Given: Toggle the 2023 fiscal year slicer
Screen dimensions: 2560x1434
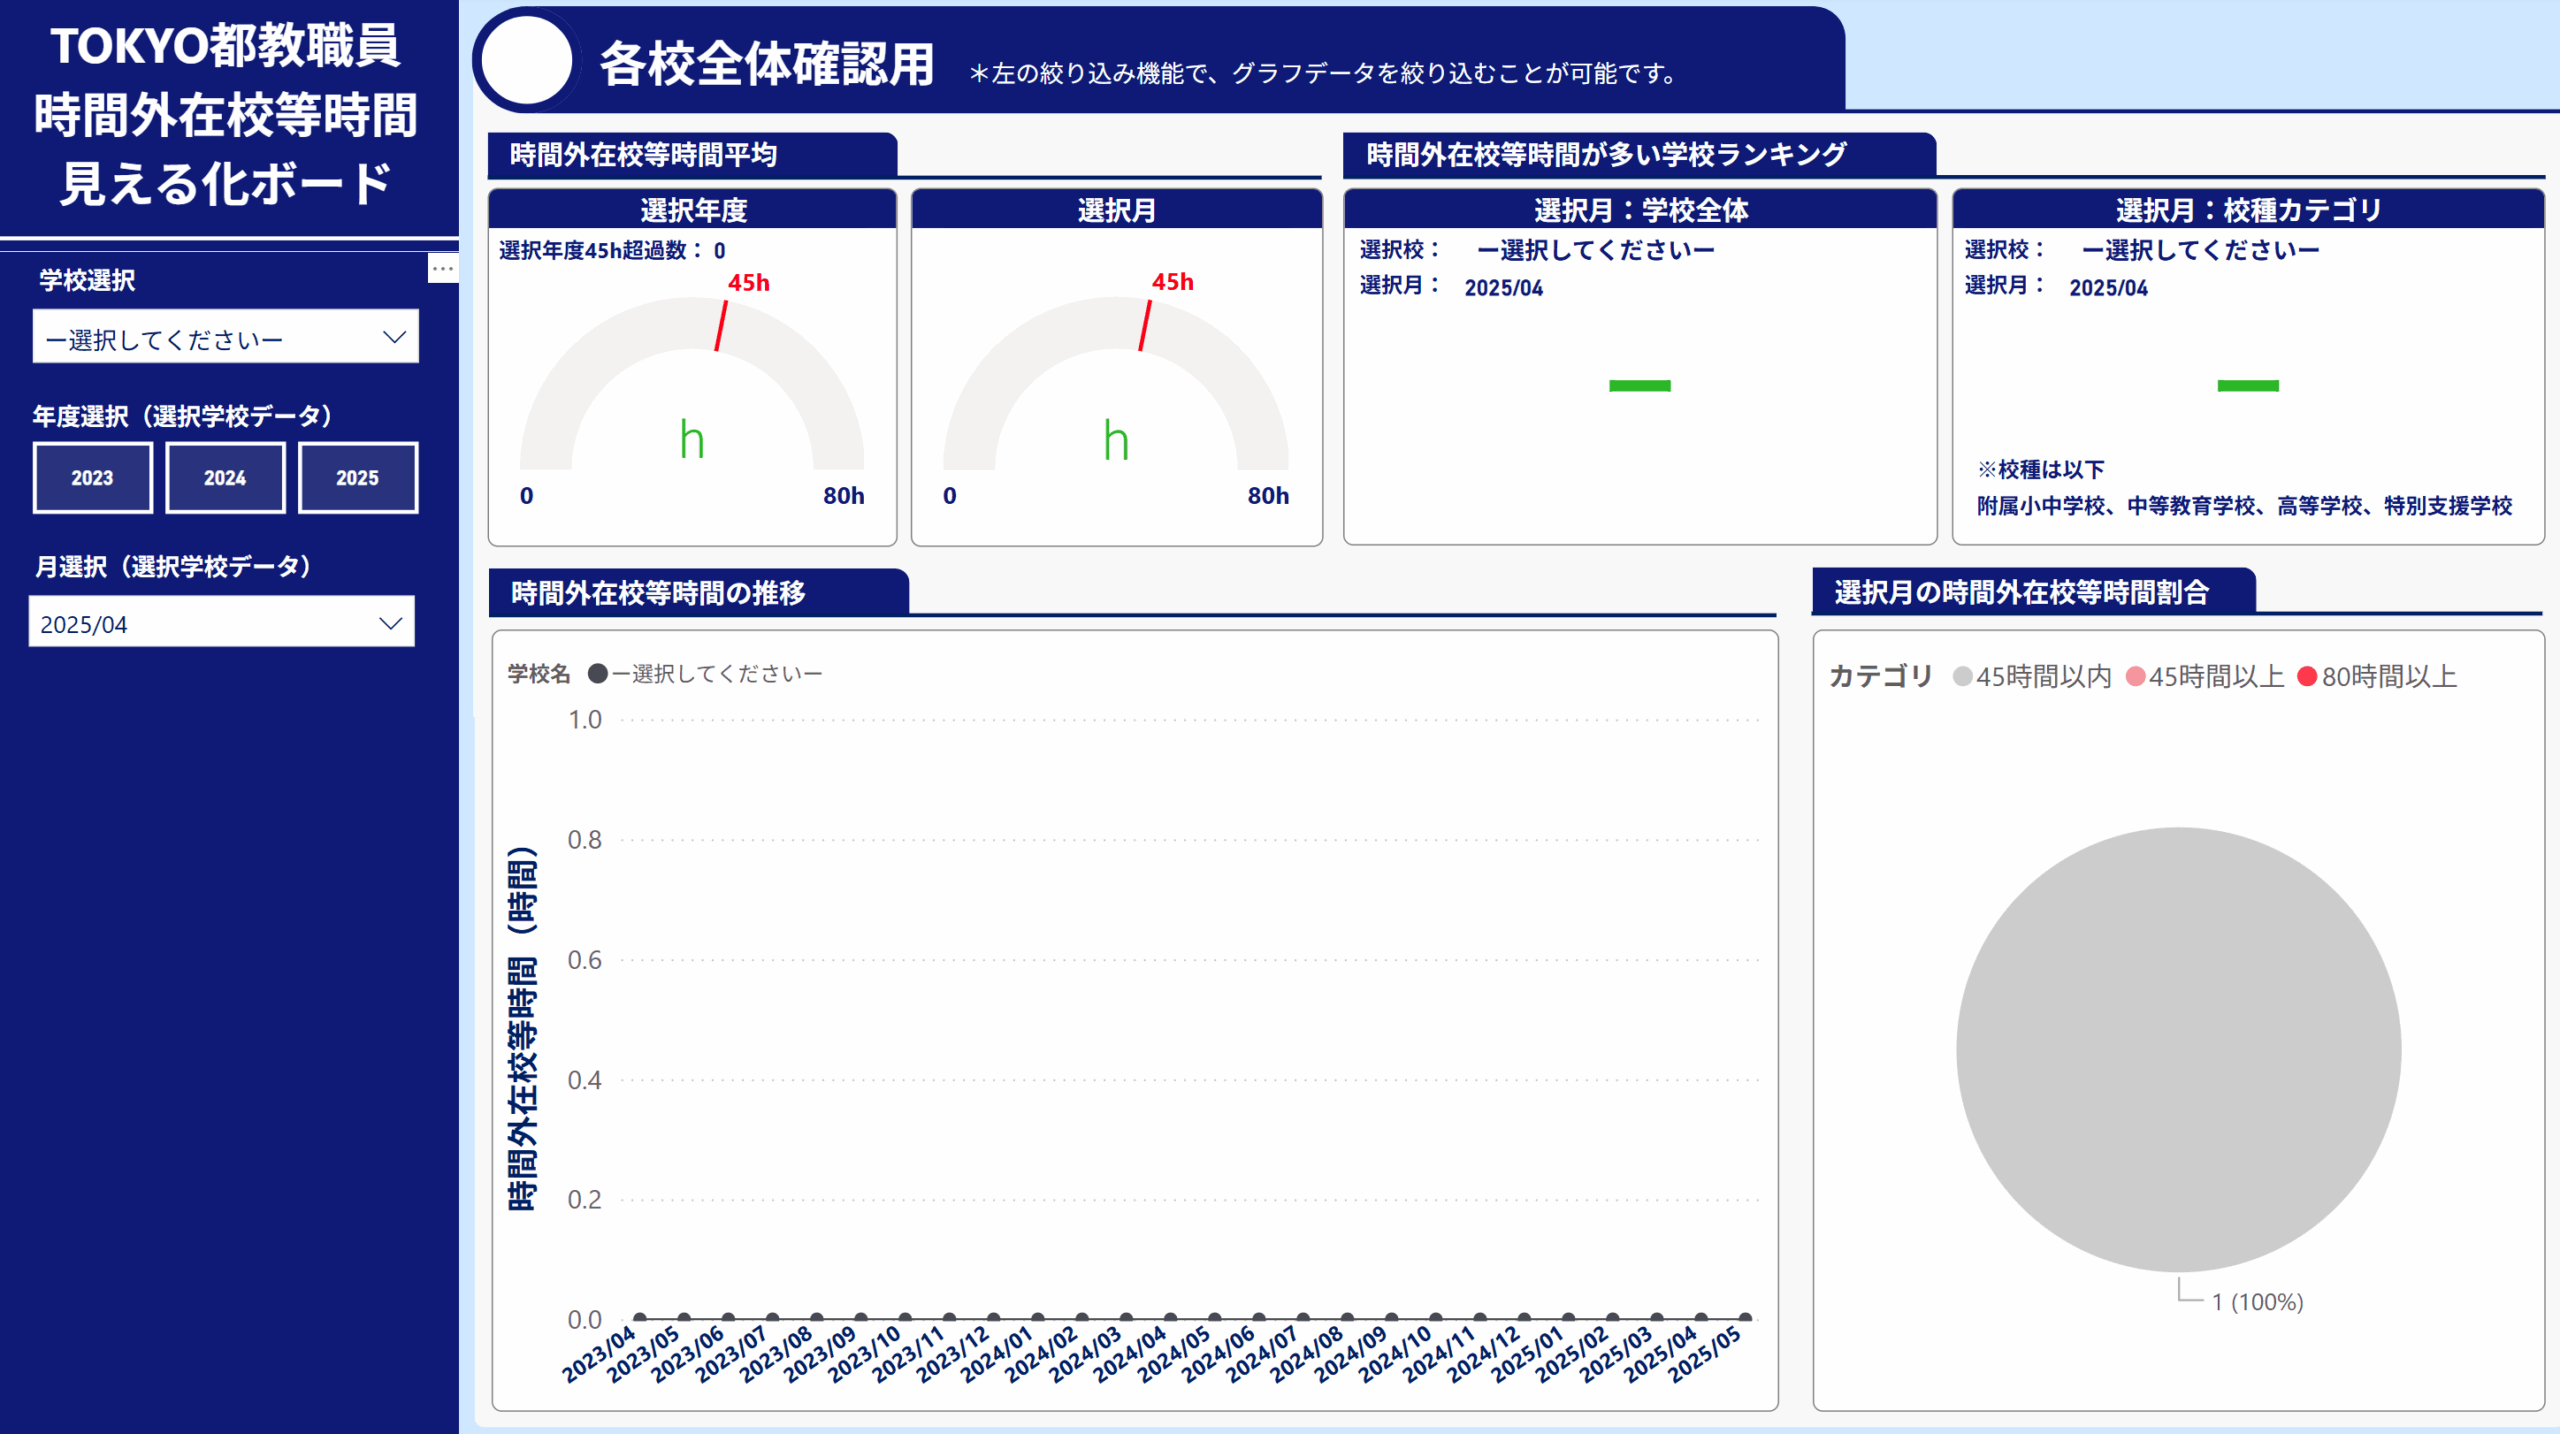Looking at the screenshot, I should 92,477.
